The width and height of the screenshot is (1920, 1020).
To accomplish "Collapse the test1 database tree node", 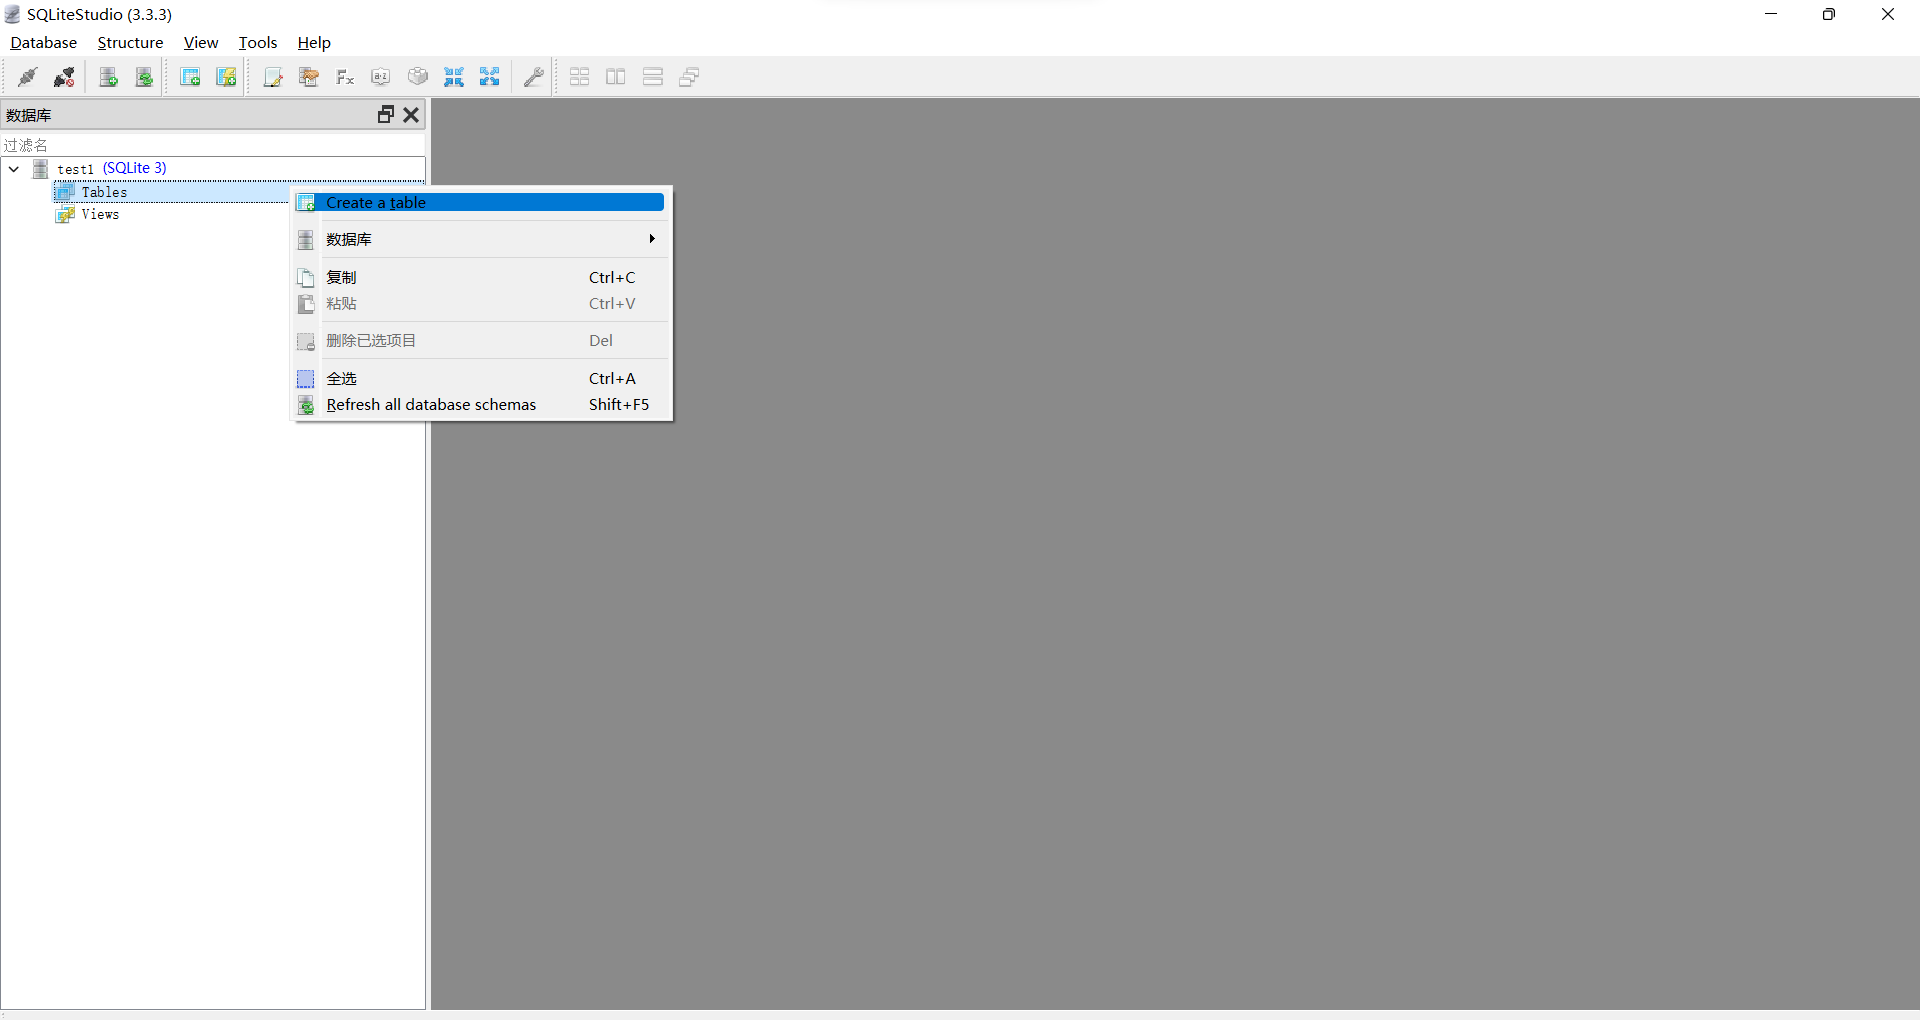I will (x=14, y=169).
